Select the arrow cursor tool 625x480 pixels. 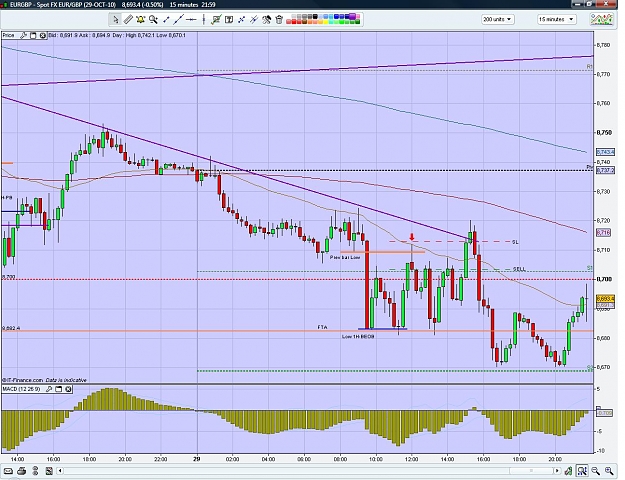115,20
